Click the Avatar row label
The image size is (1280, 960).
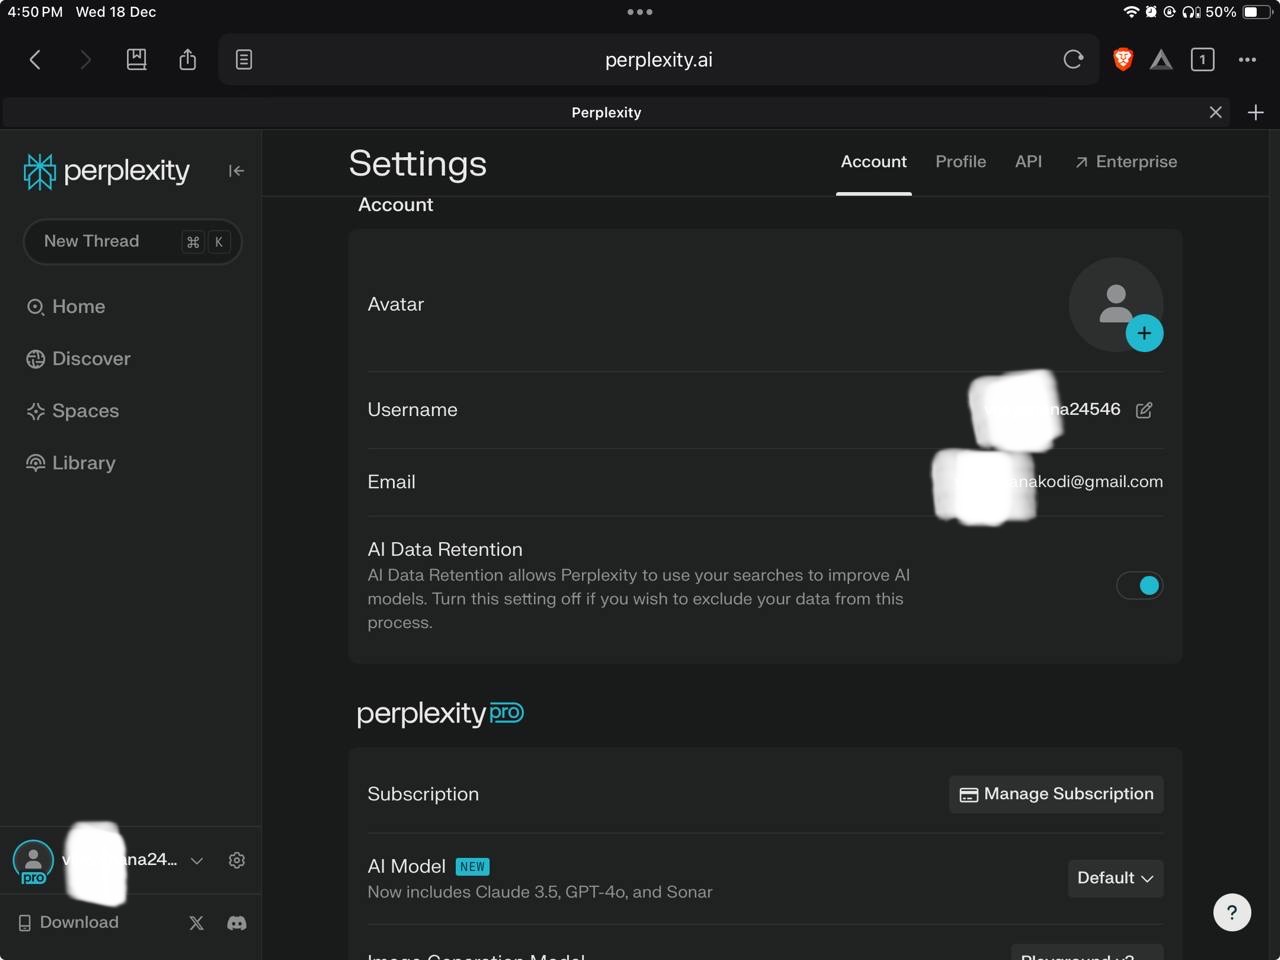tap(396, 304)
